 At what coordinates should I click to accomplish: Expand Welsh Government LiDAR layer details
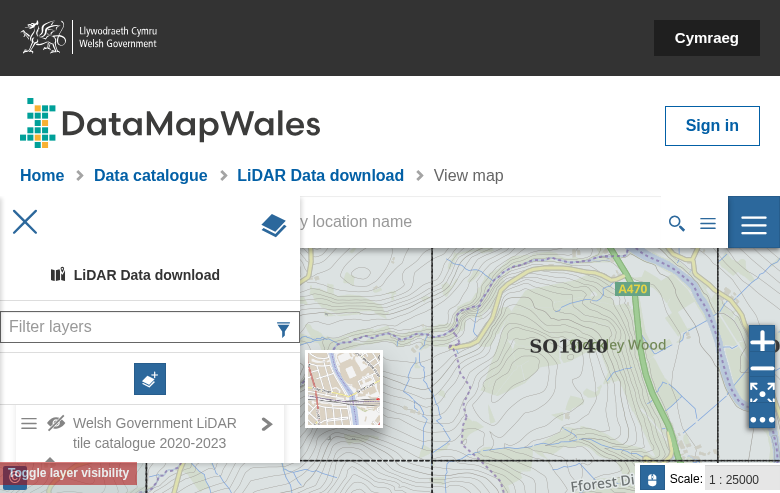tap(267, 424)
